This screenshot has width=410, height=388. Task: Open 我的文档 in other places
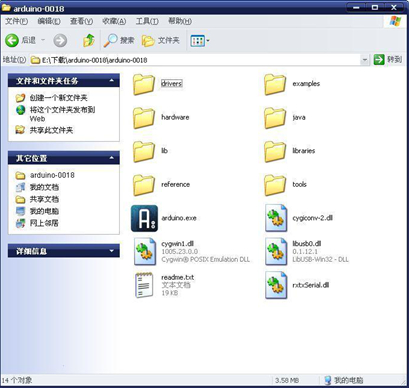44,187
